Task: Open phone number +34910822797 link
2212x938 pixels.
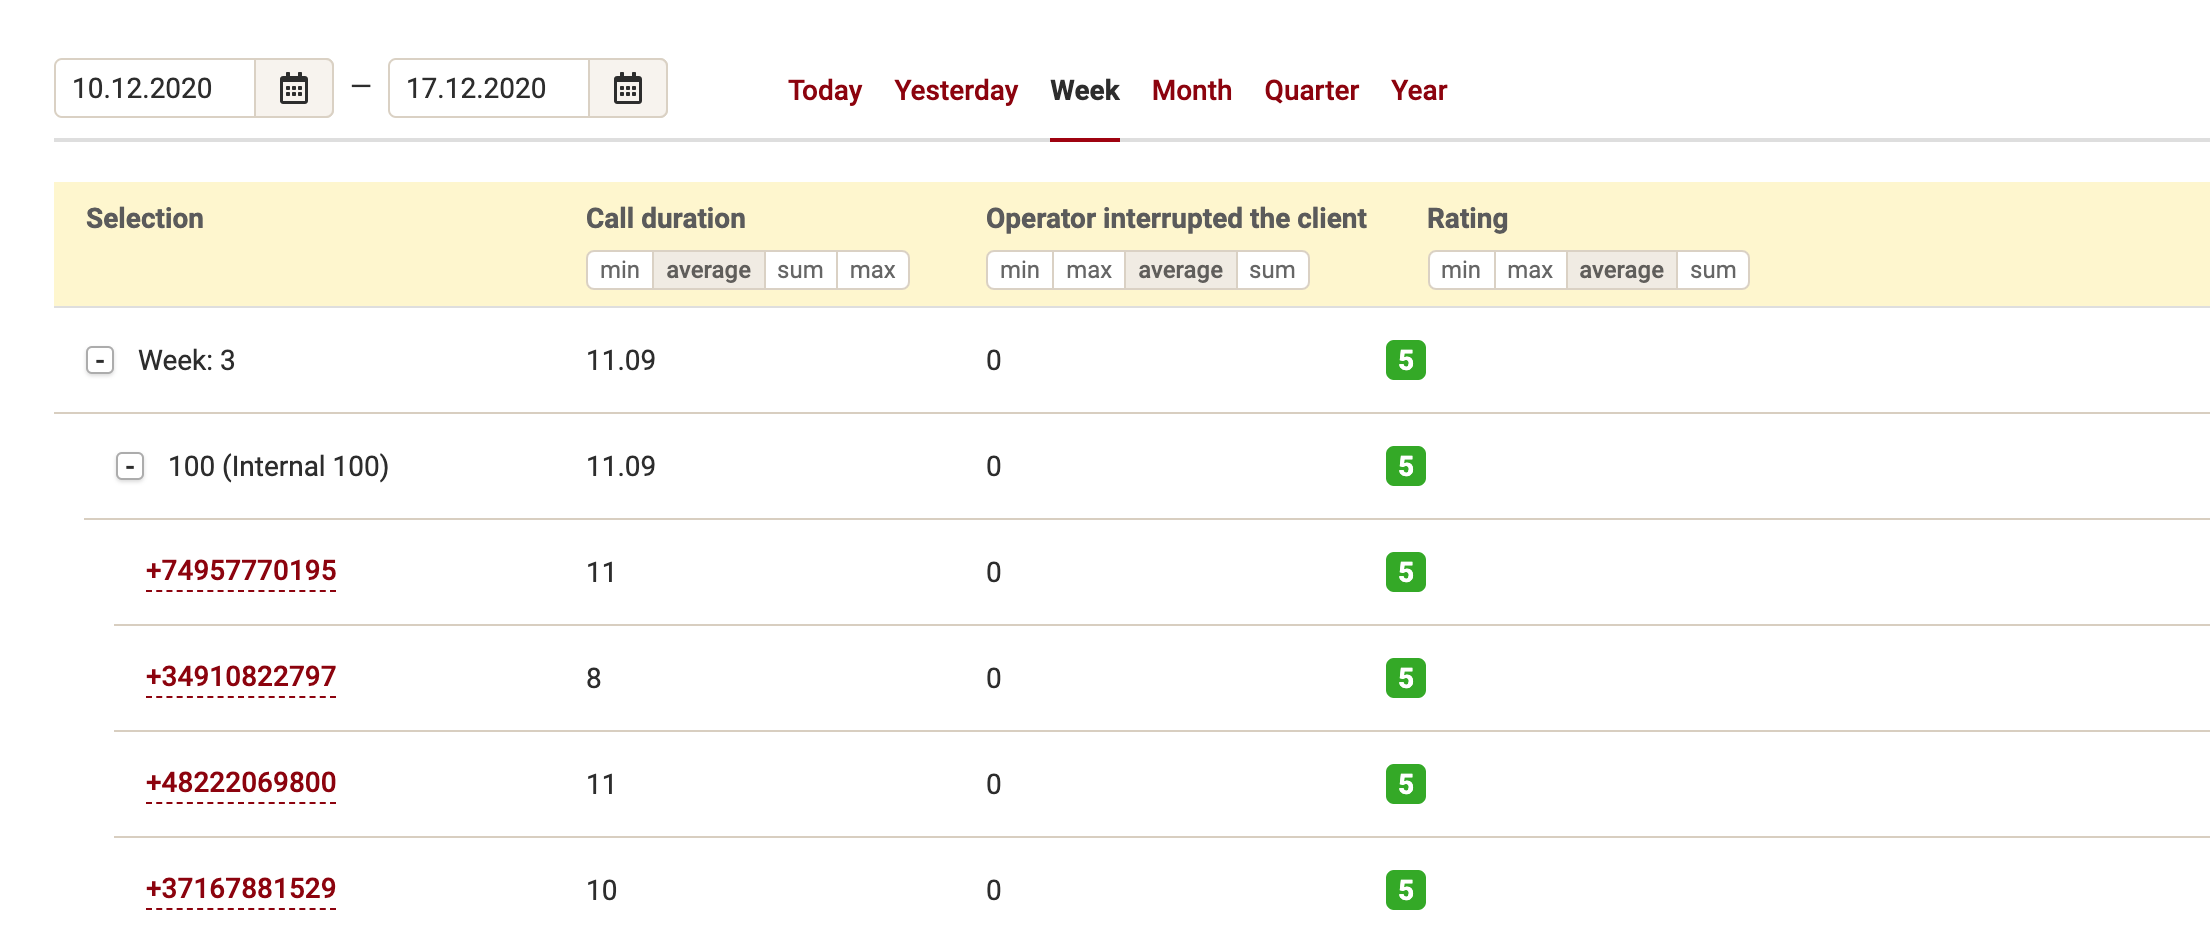Action: (x=241, y=677)
